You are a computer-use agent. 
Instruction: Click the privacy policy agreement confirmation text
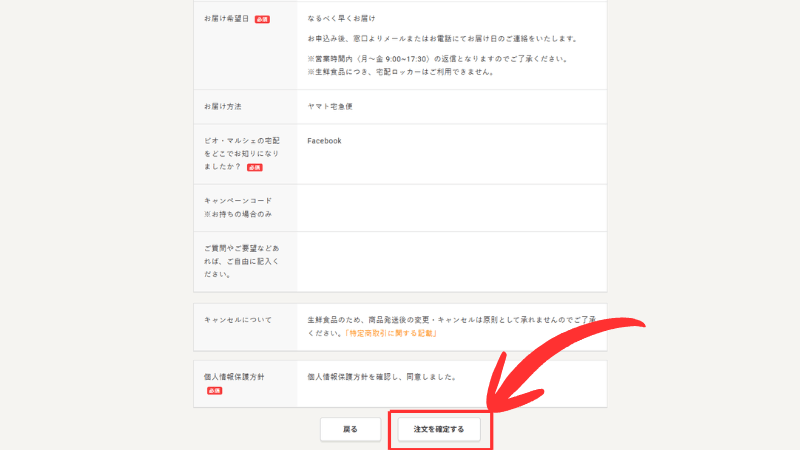(381, 377)
